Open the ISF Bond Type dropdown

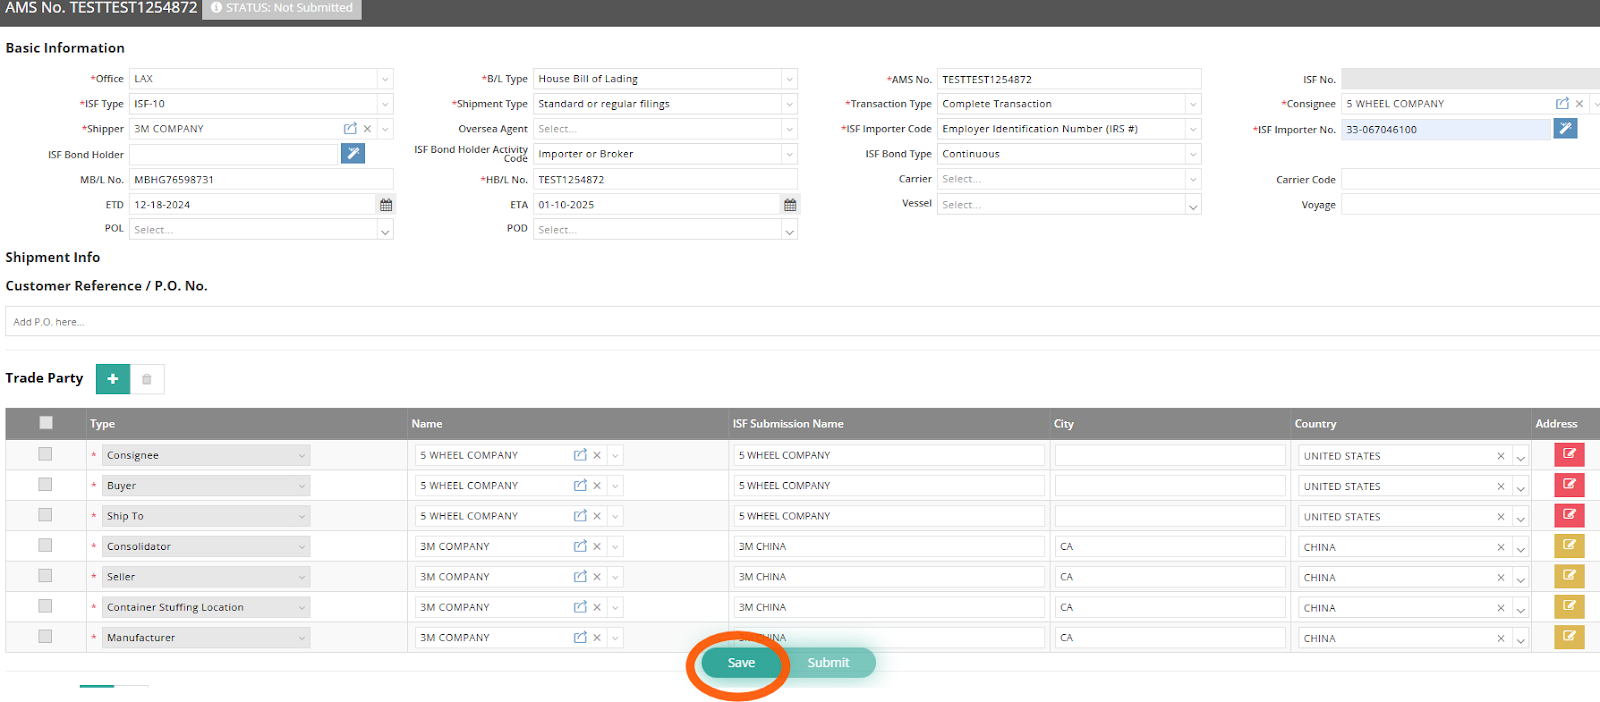point(1192,154)
